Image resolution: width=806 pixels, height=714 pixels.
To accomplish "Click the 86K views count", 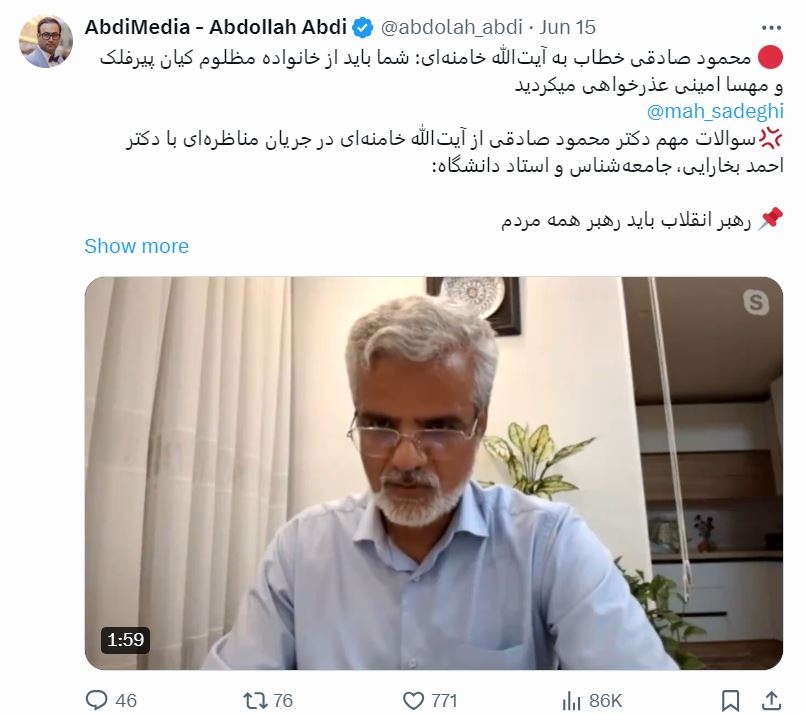I will (x=606, y=701).
